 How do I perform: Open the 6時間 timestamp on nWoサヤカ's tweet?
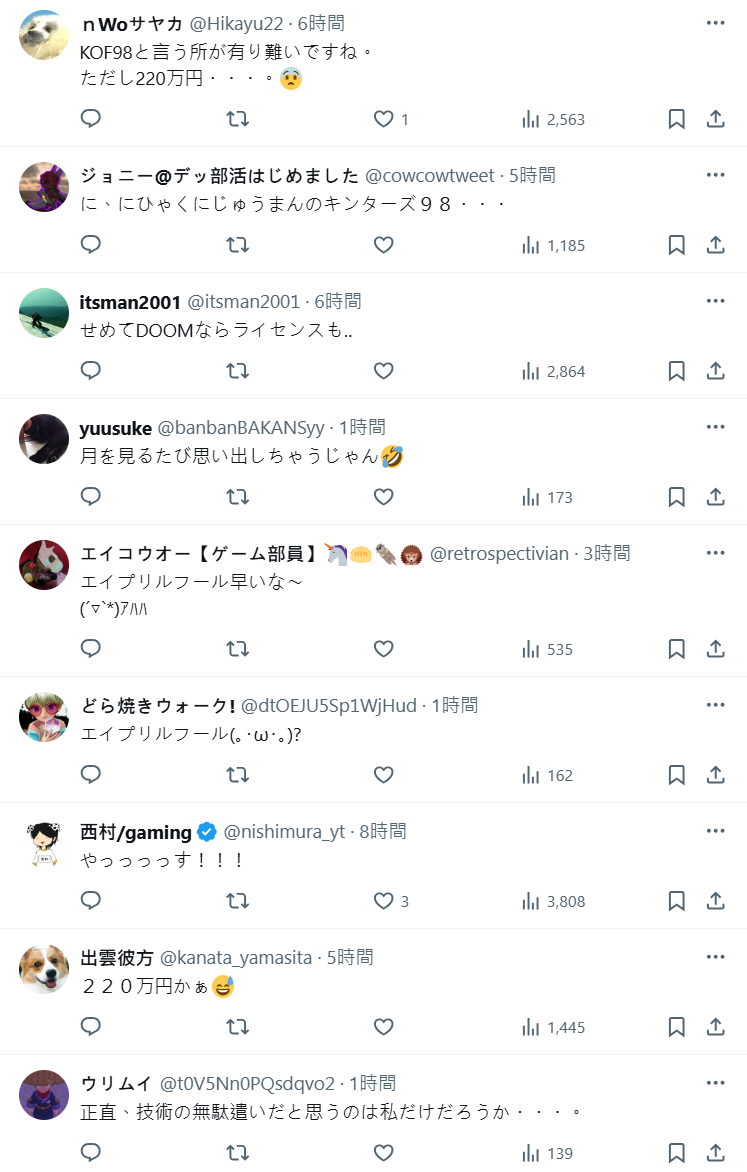coord(320,22)
